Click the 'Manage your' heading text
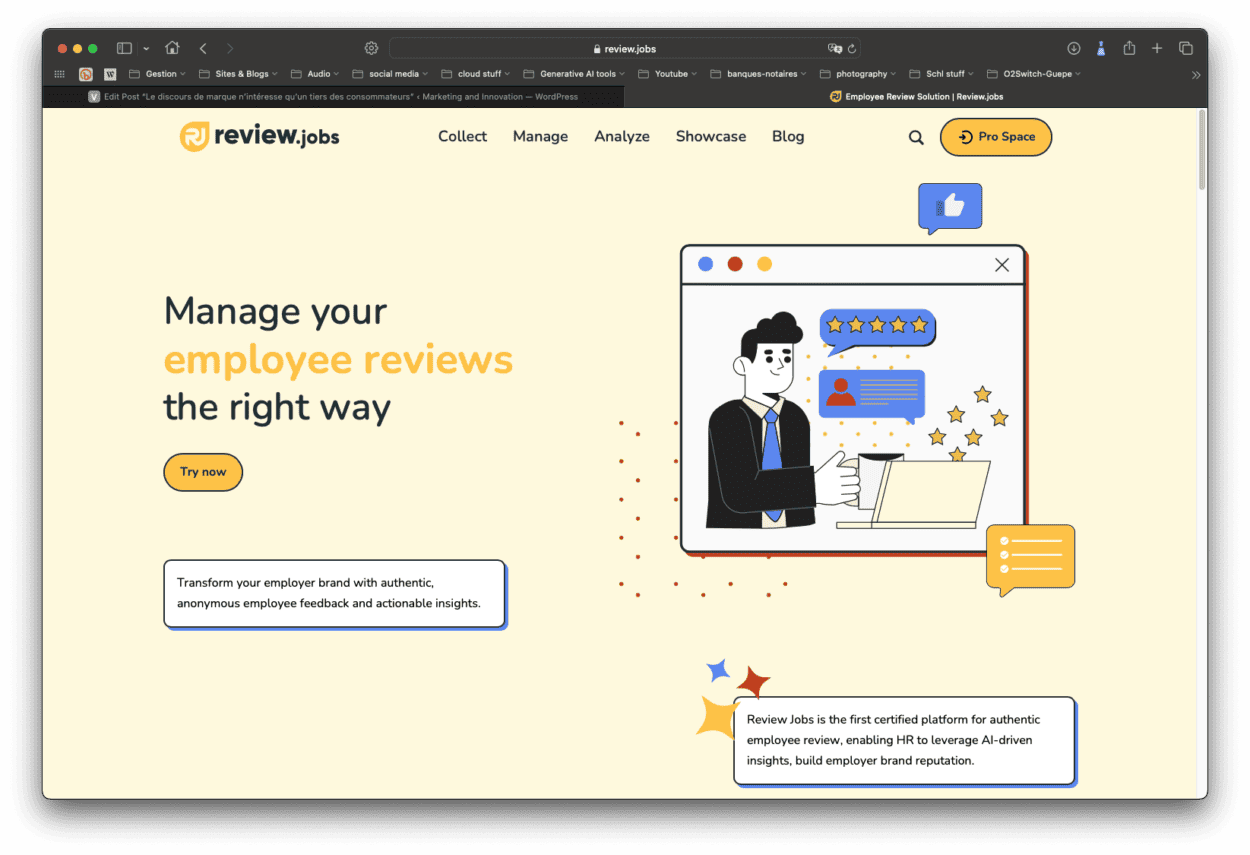The width and height of the screenshot is (1250, 855). [275, 311]
